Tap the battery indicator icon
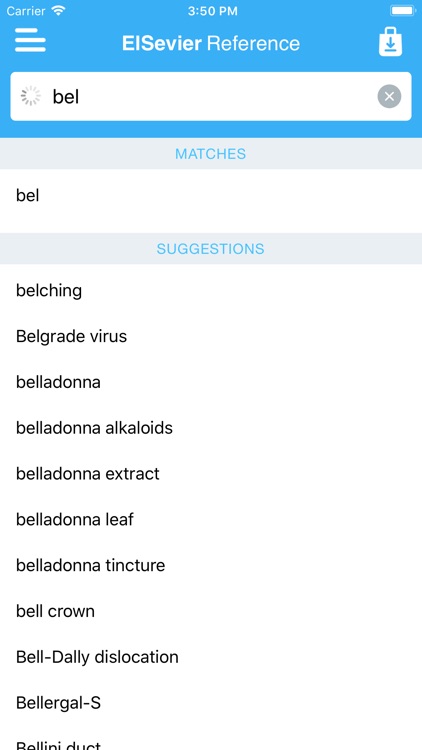 click(x=403, y=11)
